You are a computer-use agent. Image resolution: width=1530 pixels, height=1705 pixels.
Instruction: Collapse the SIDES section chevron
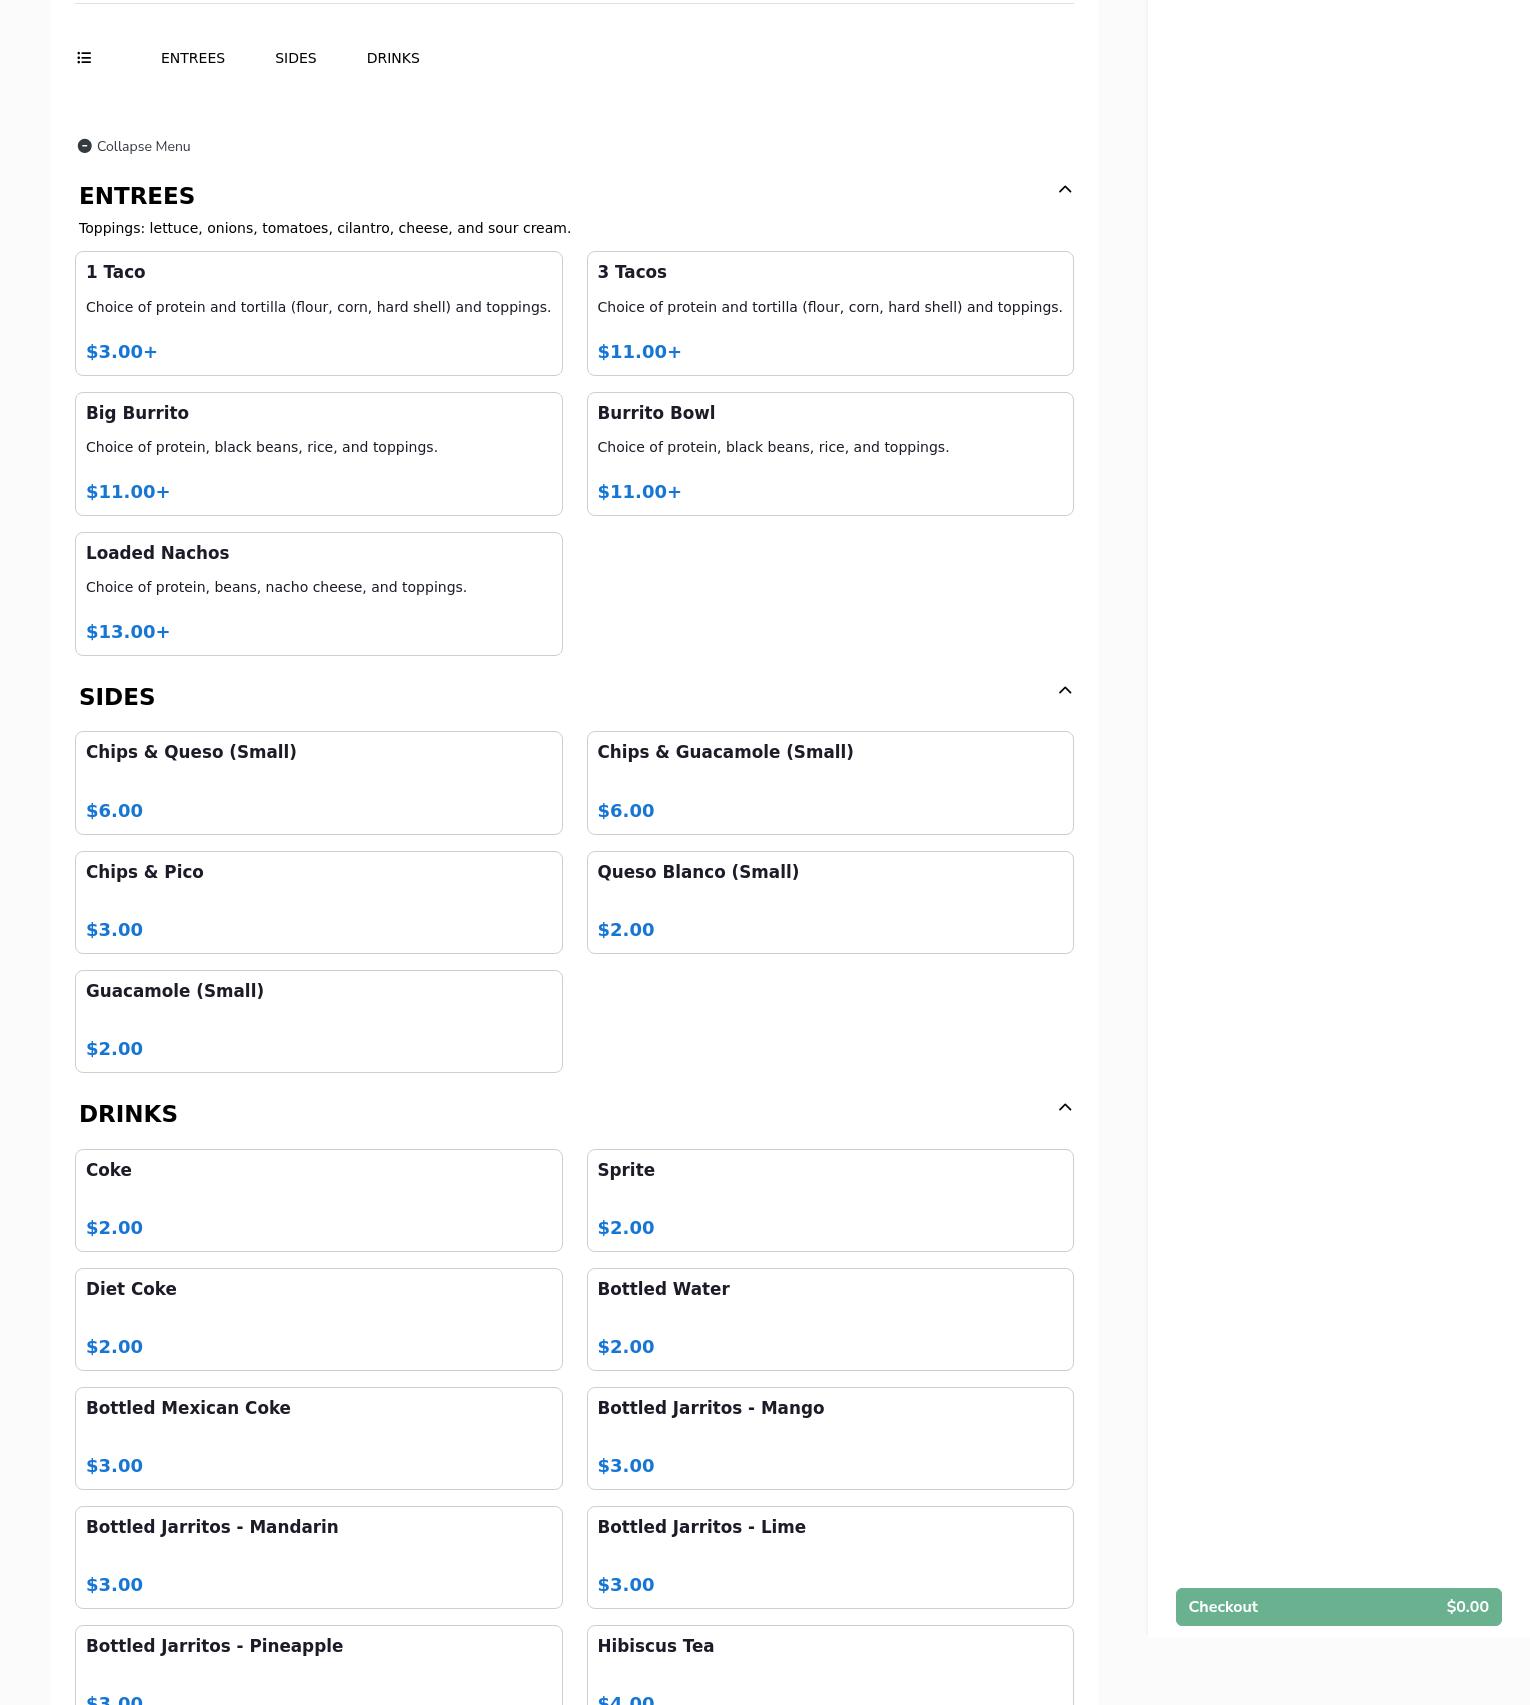coord(1064,691)
